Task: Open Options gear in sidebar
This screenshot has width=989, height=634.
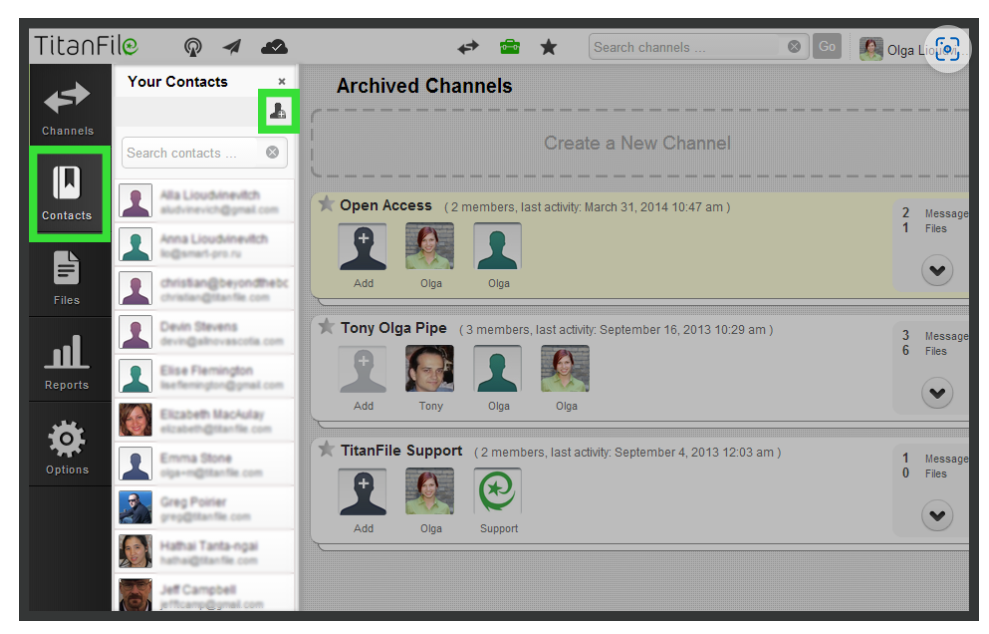Action: point(67,447)
